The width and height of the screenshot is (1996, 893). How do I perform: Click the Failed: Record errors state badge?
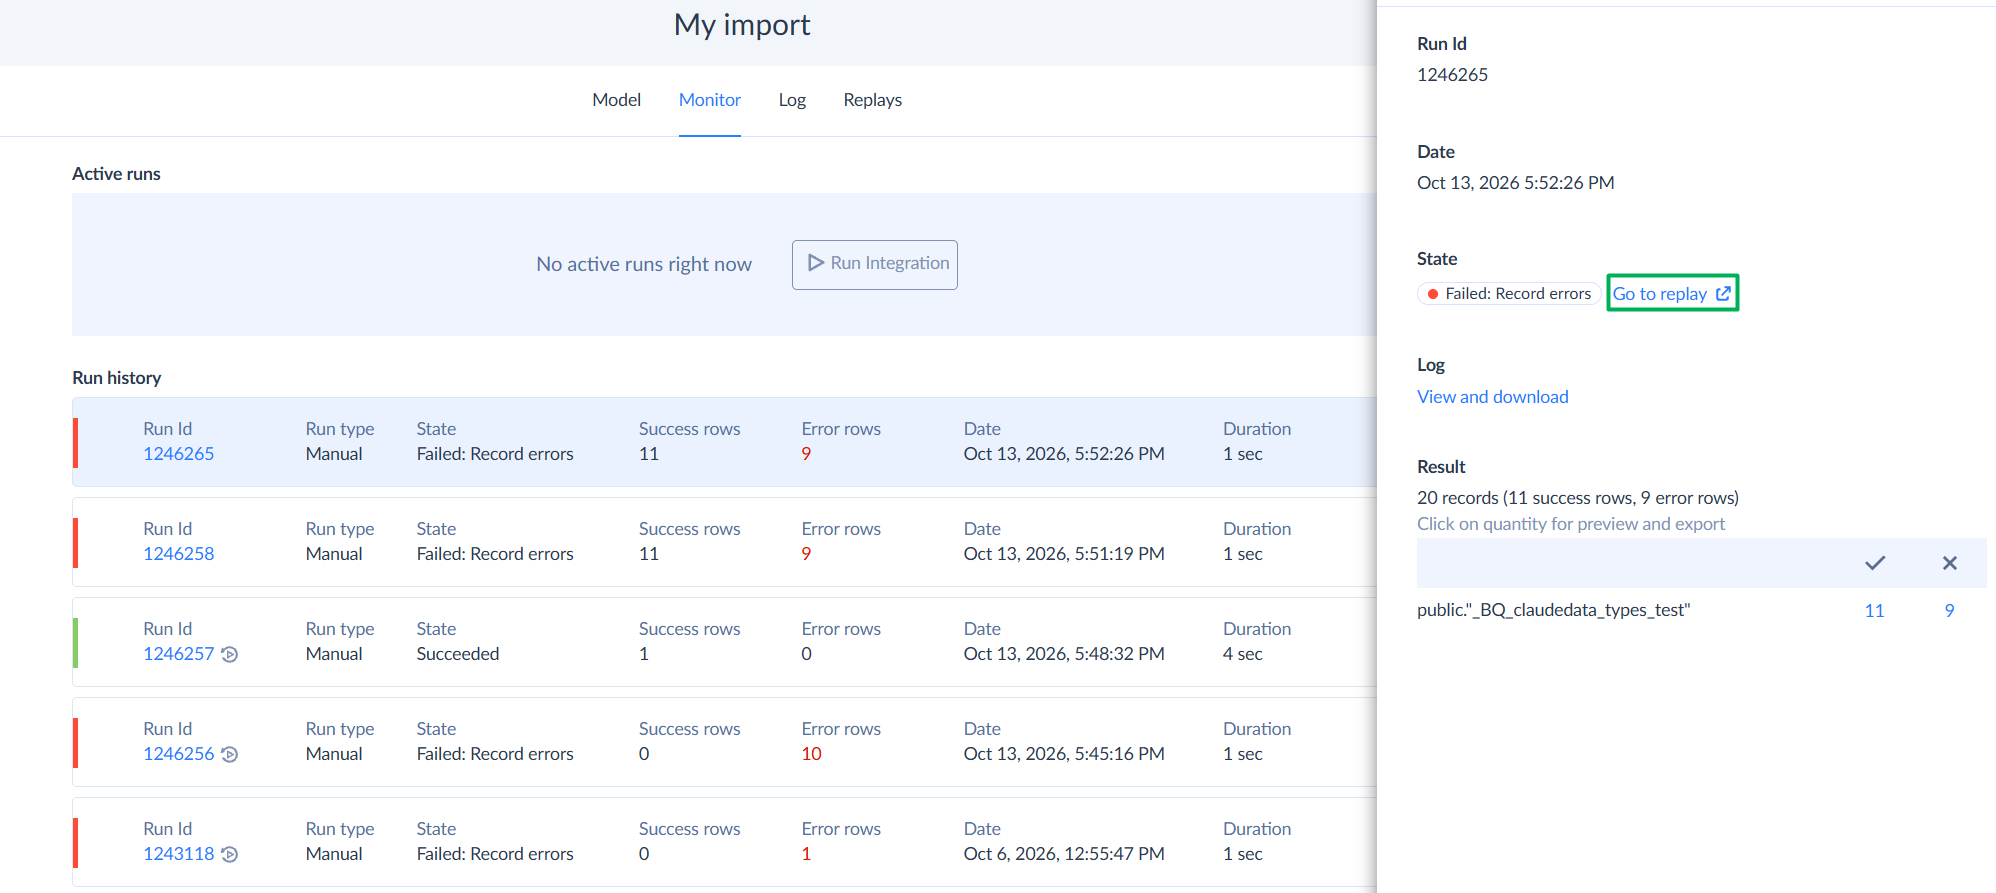[x=1509, y=294]
